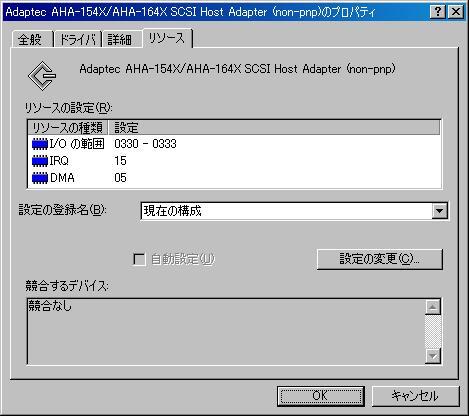This screenshot has height=416, width=469.
Task: Click the 競合なし text in conflict box
Action: 50,306
